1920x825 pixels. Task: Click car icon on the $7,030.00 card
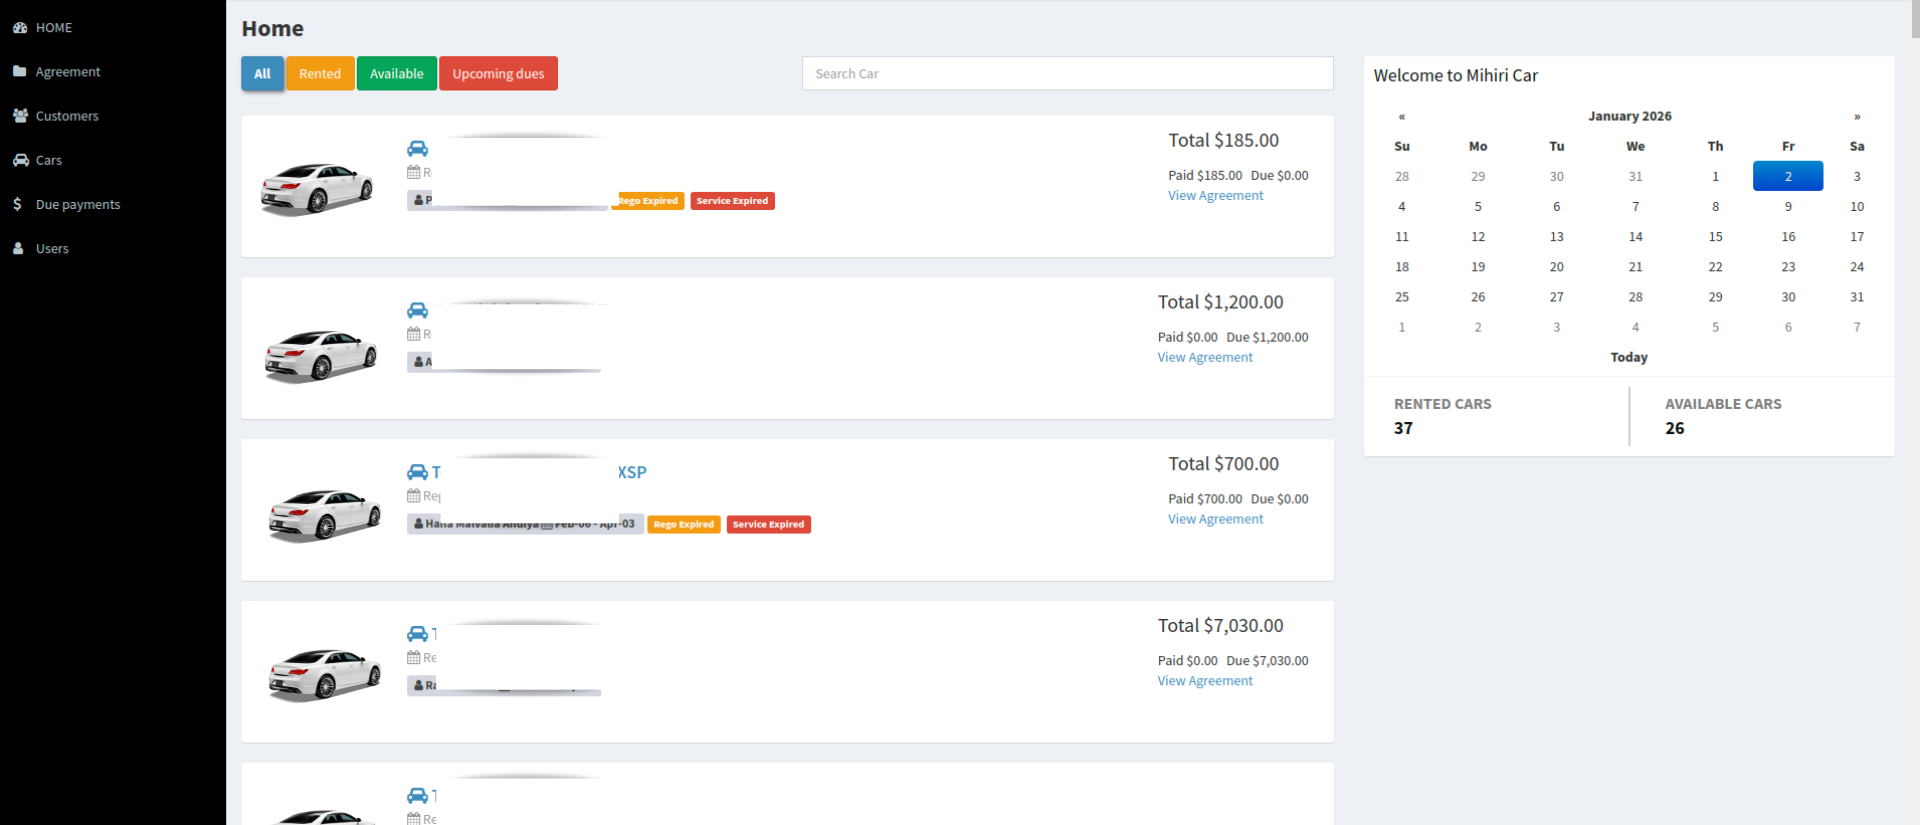[417, 634]
